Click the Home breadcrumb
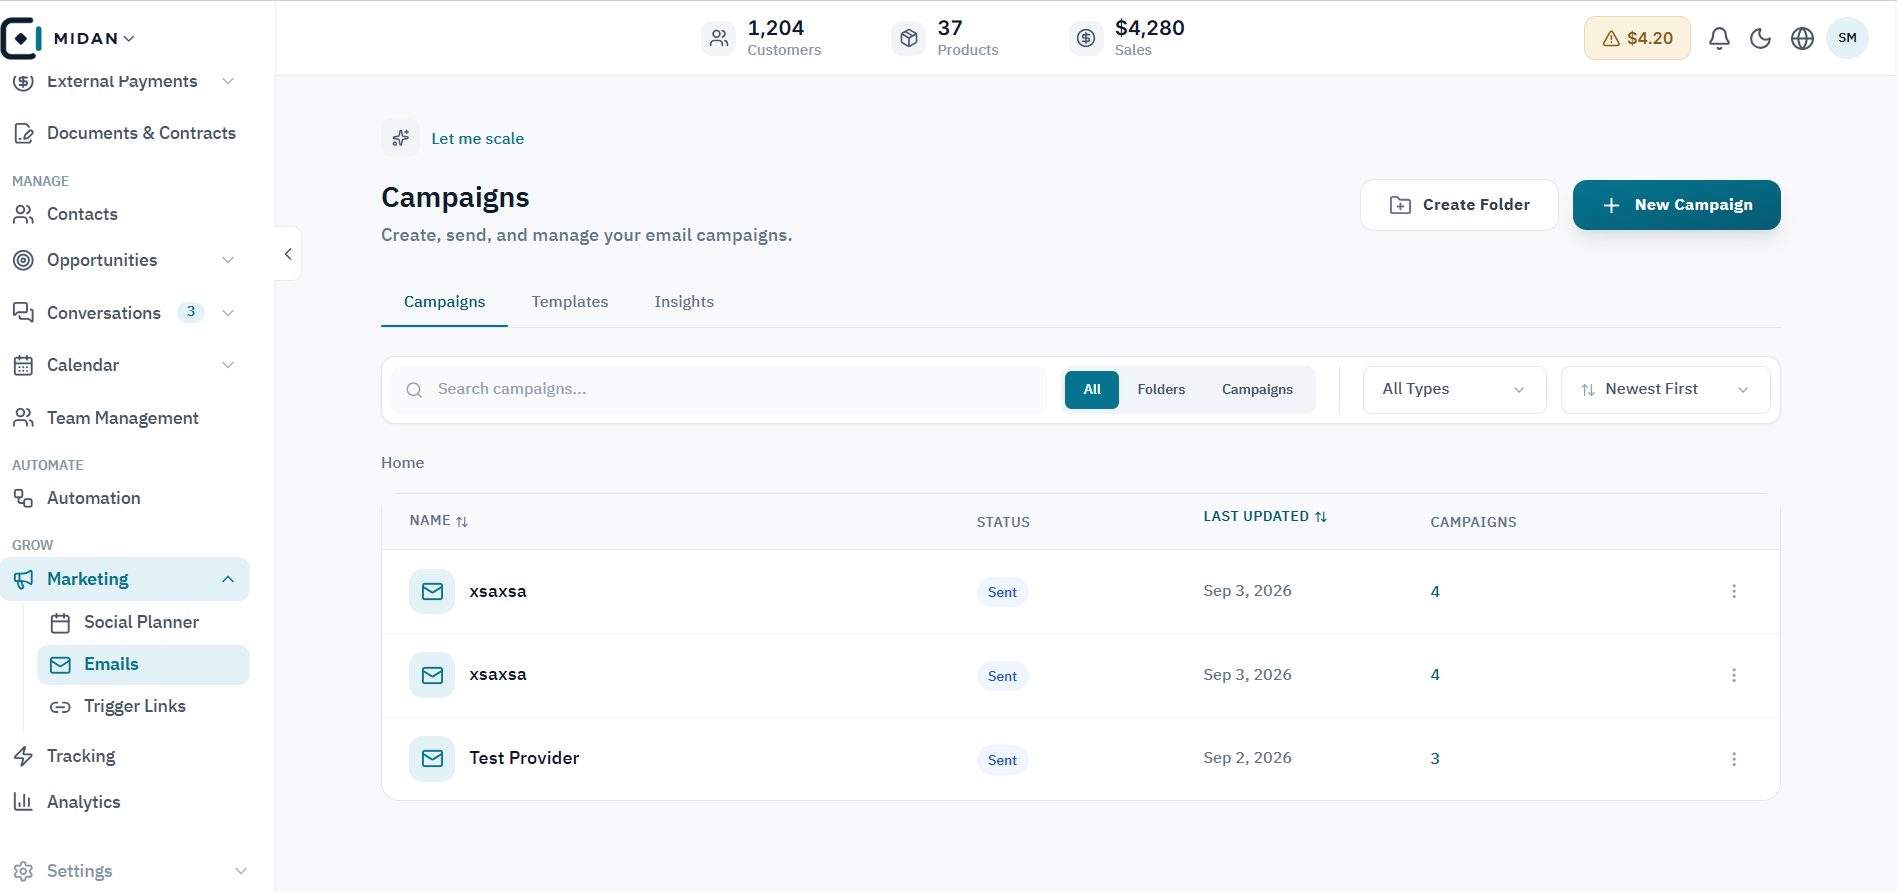 (x=402, y=463)
